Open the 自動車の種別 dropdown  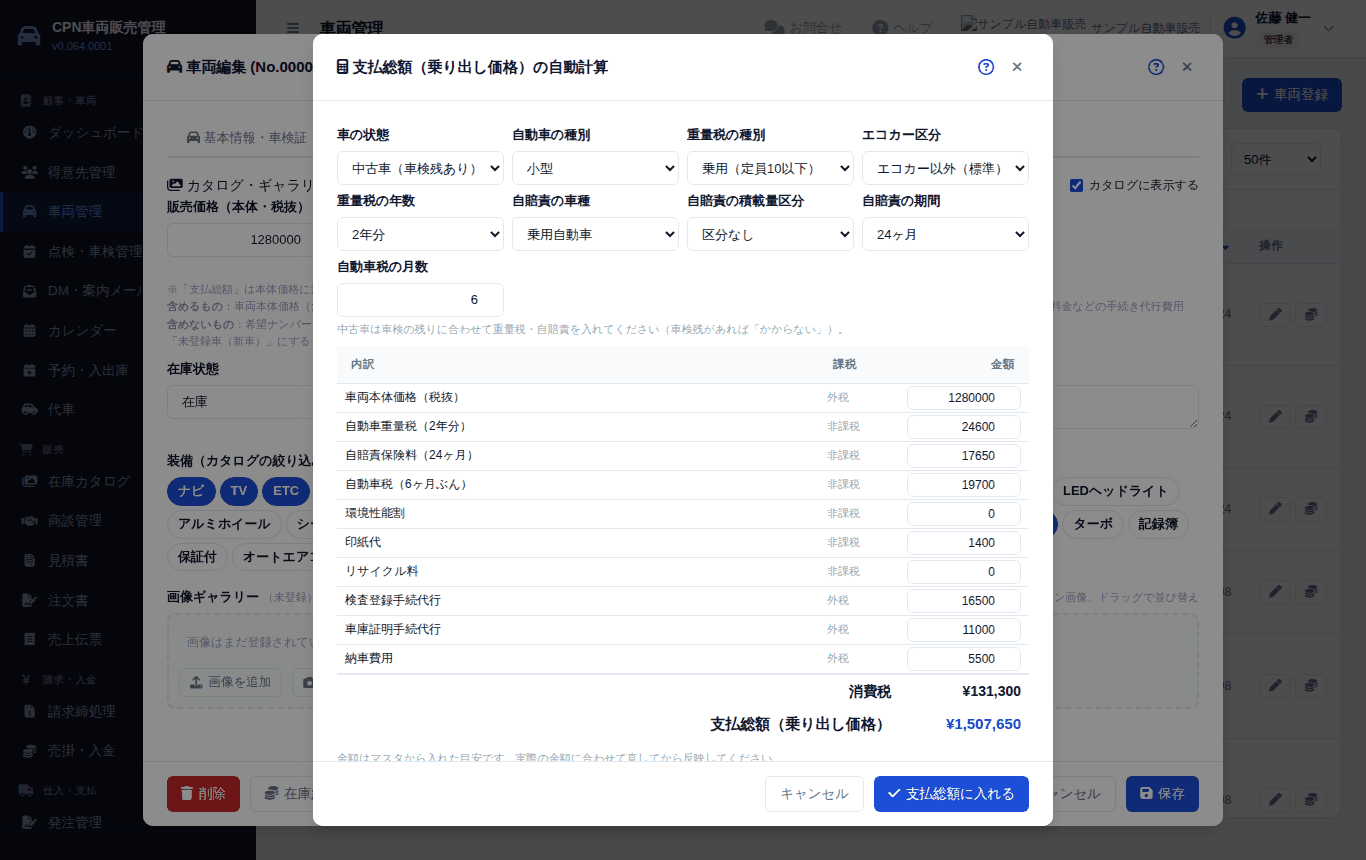595,168
